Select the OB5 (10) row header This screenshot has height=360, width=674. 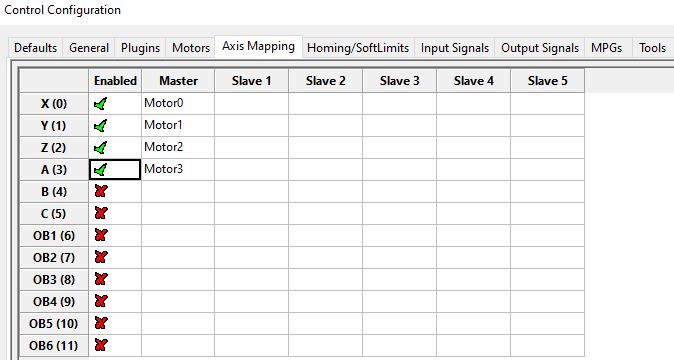(x=54, y=323)
